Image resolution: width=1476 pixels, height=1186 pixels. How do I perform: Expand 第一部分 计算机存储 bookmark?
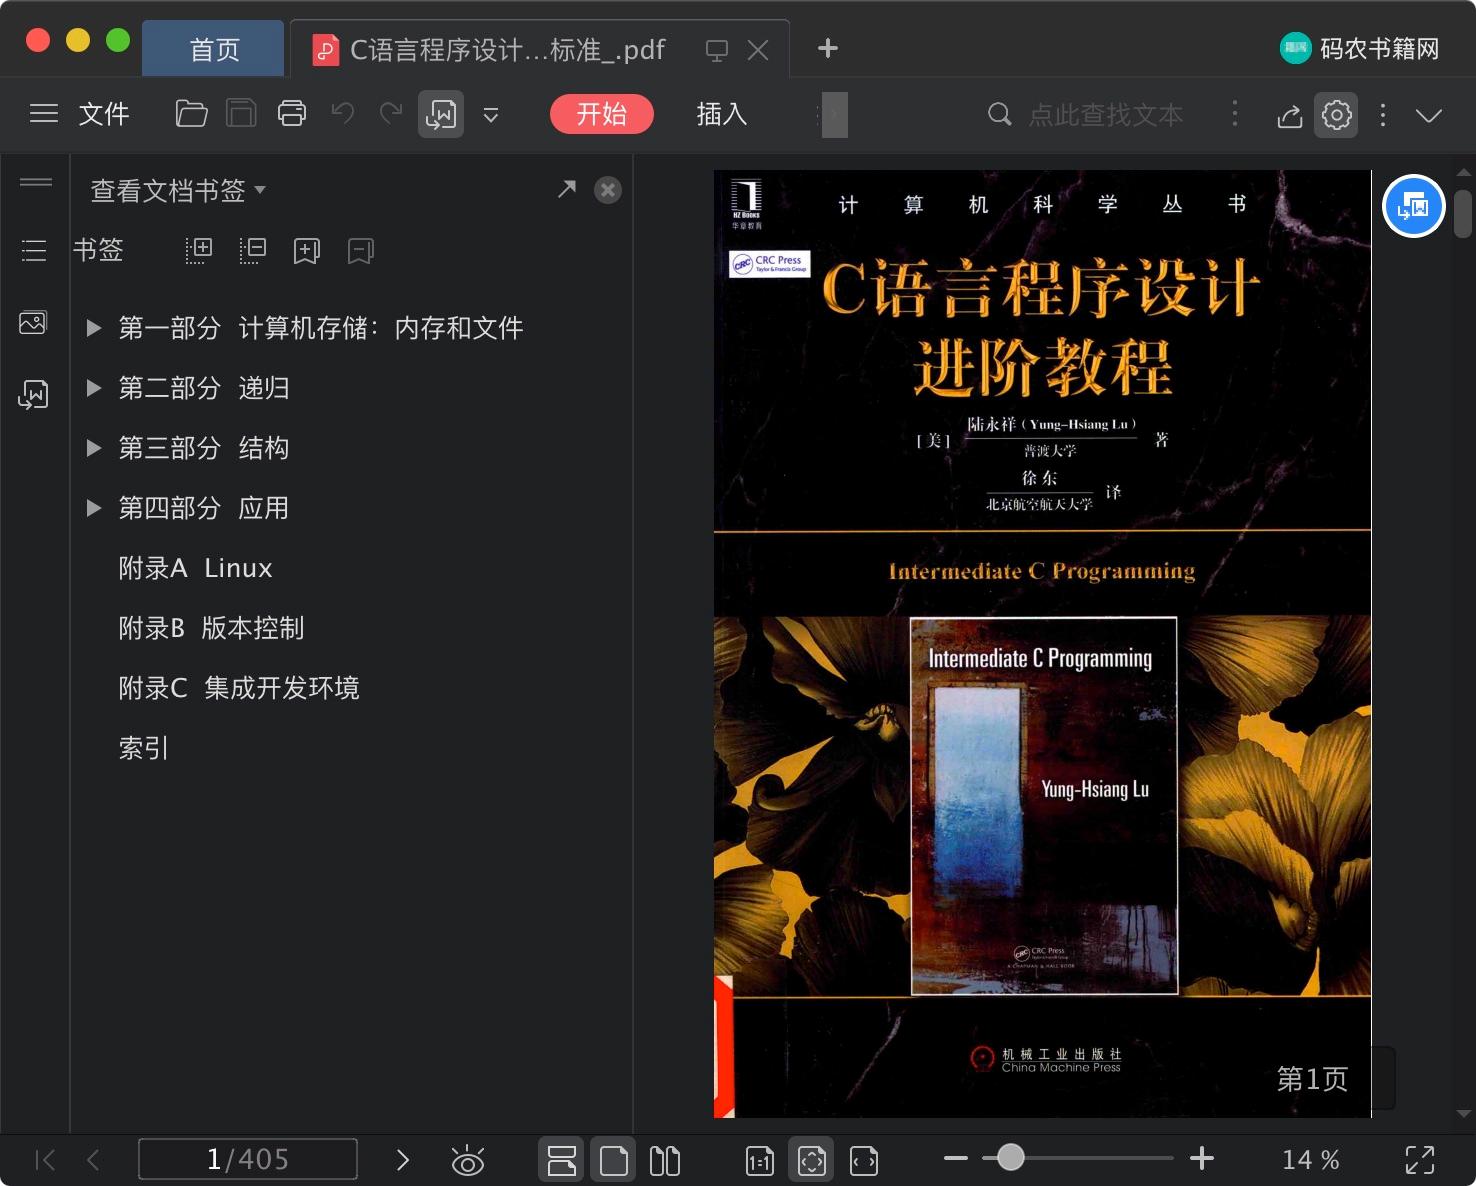tap(94, 328)
